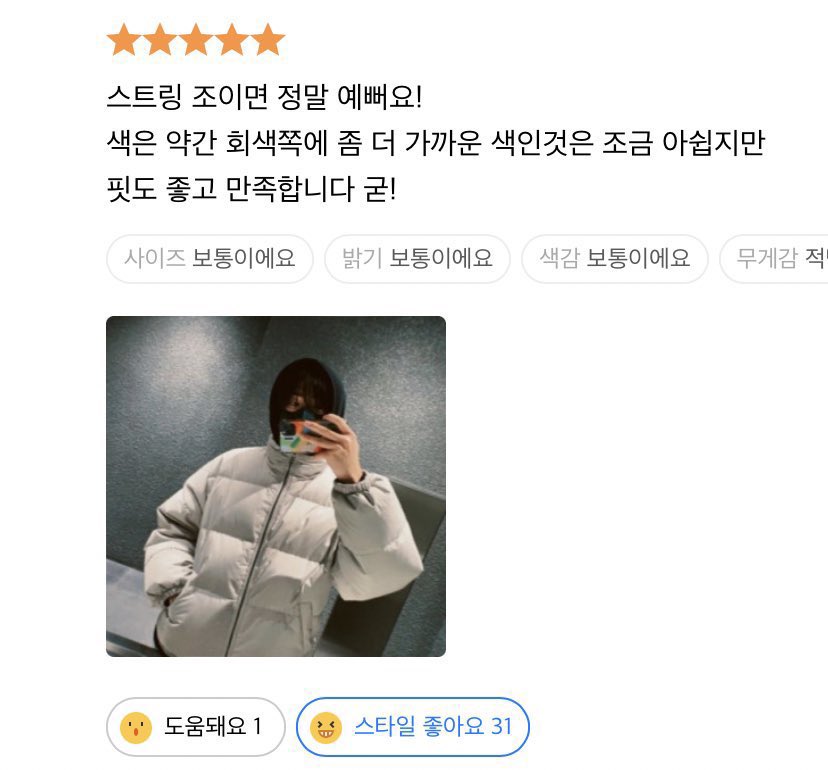Click the review line starting with 색은 약간 회색쪽에
This screenshot has width=828, height=770.
436,143
